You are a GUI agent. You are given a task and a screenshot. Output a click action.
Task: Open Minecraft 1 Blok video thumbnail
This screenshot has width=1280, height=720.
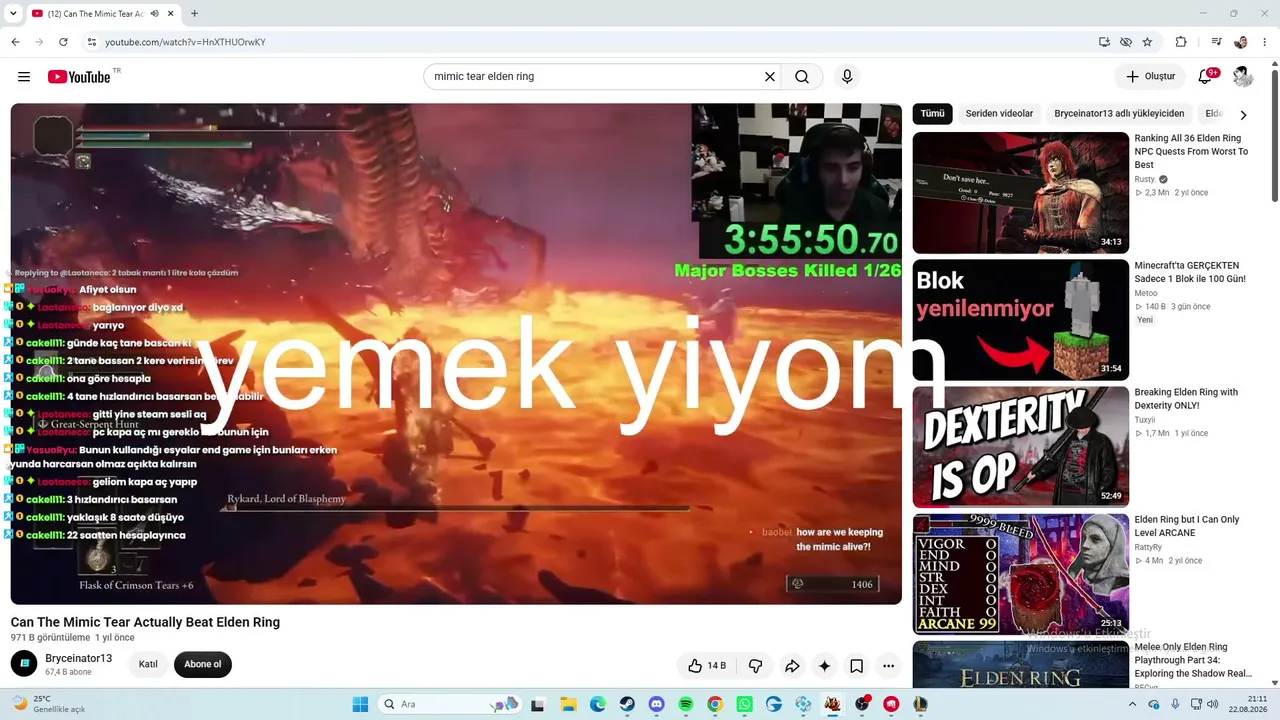coord(1020,320)
